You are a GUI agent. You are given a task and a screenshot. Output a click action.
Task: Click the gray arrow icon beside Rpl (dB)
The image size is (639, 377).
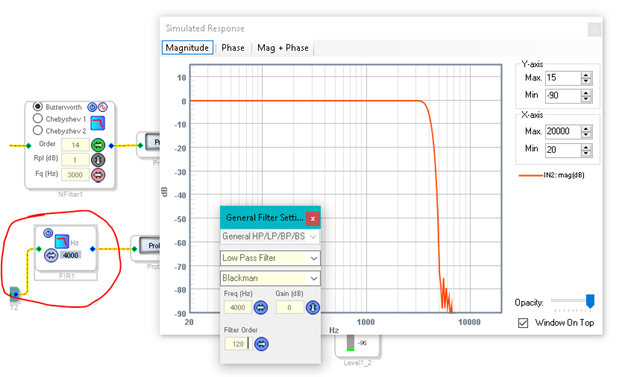coord(98,160)
